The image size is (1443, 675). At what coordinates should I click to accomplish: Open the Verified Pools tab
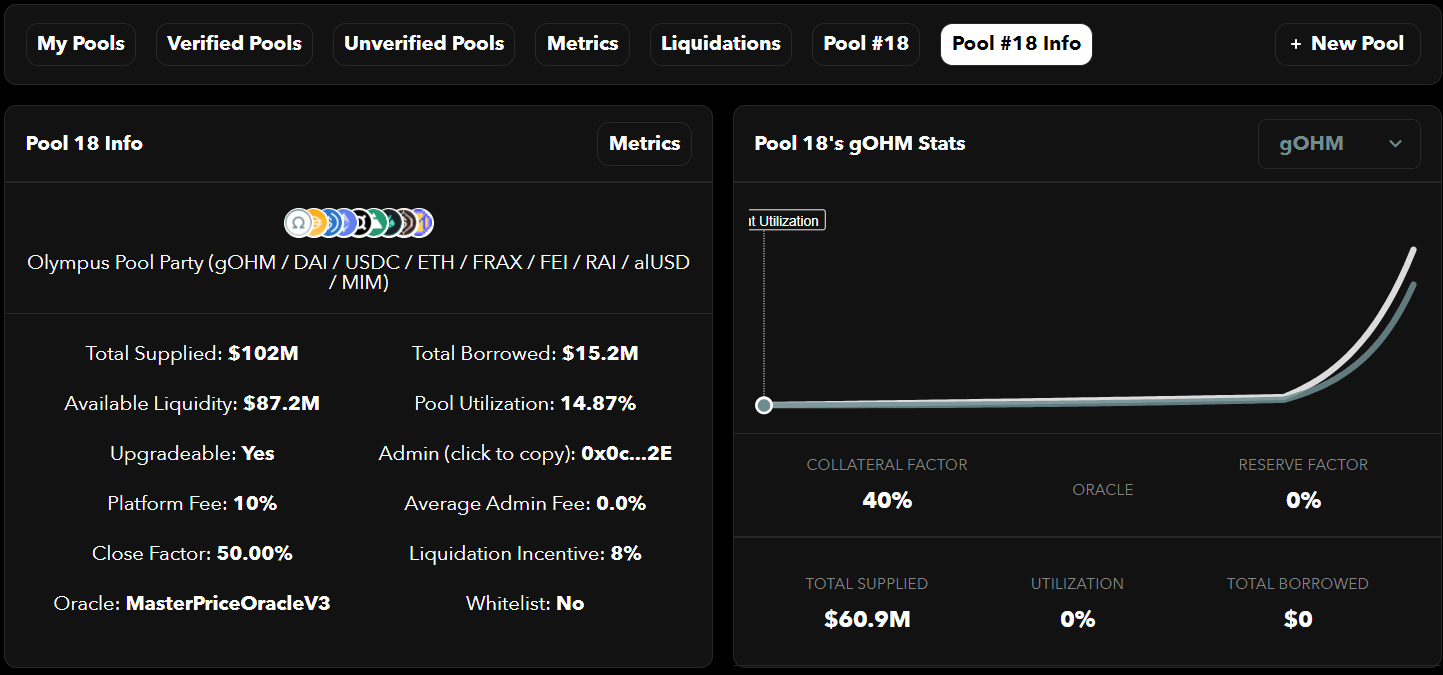point(234,44)
